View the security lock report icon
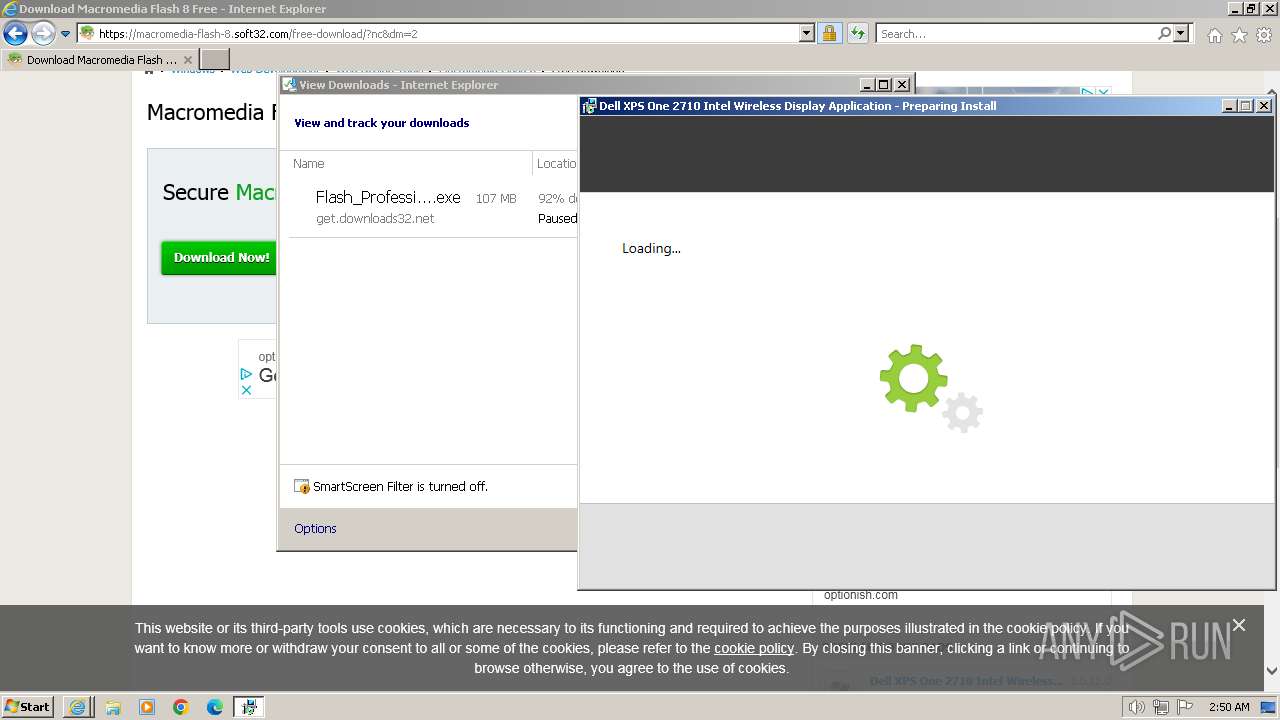This screenshot has height=720, width=1280. click(829, 34)
